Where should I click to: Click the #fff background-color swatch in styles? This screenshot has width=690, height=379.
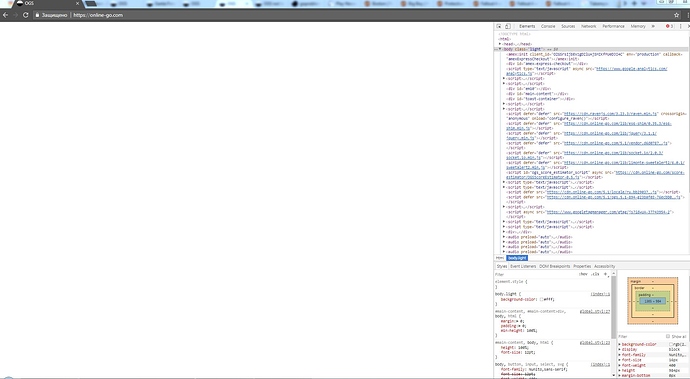tap(541, 299)
